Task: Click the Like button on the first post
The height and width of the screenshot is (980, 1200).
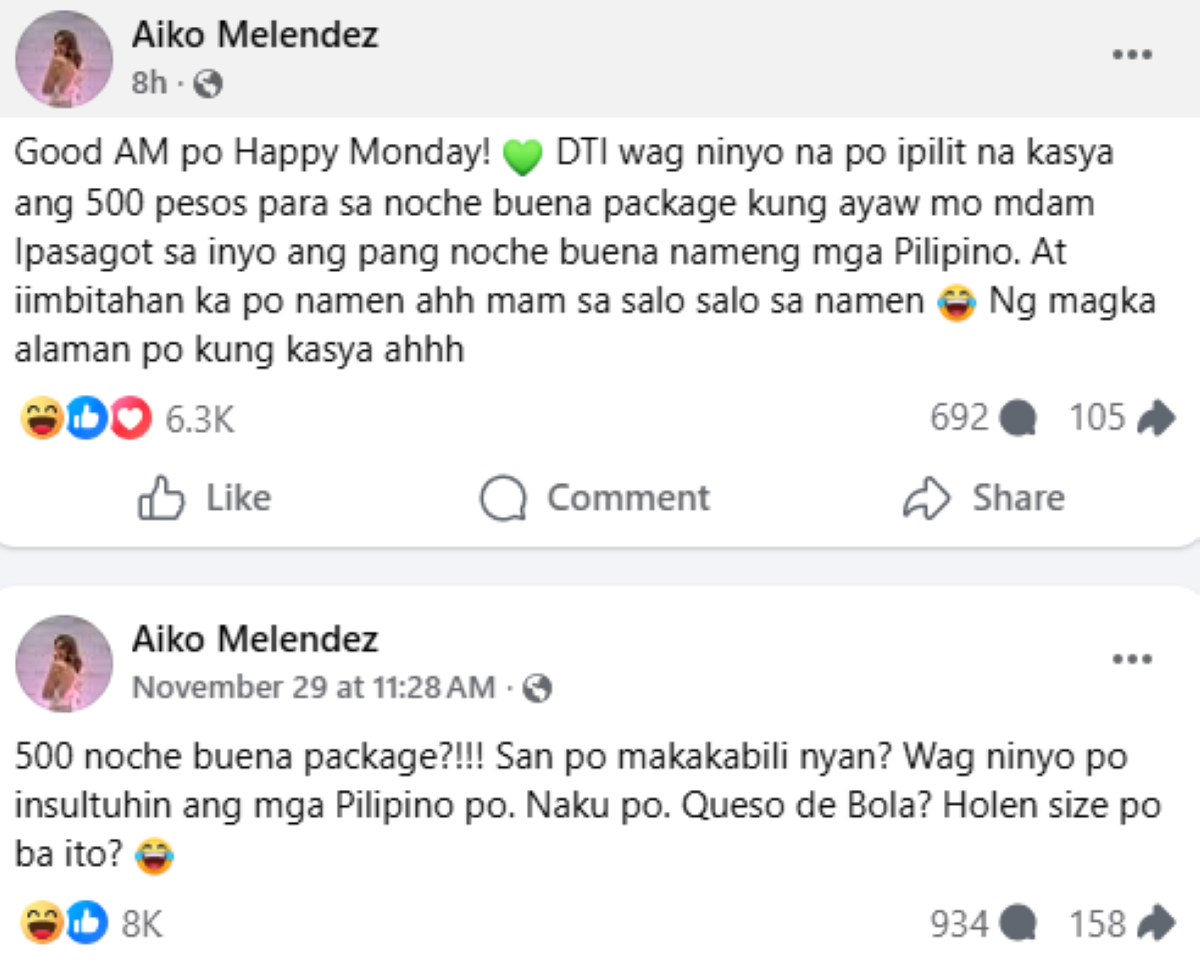Action: (205, 498)
